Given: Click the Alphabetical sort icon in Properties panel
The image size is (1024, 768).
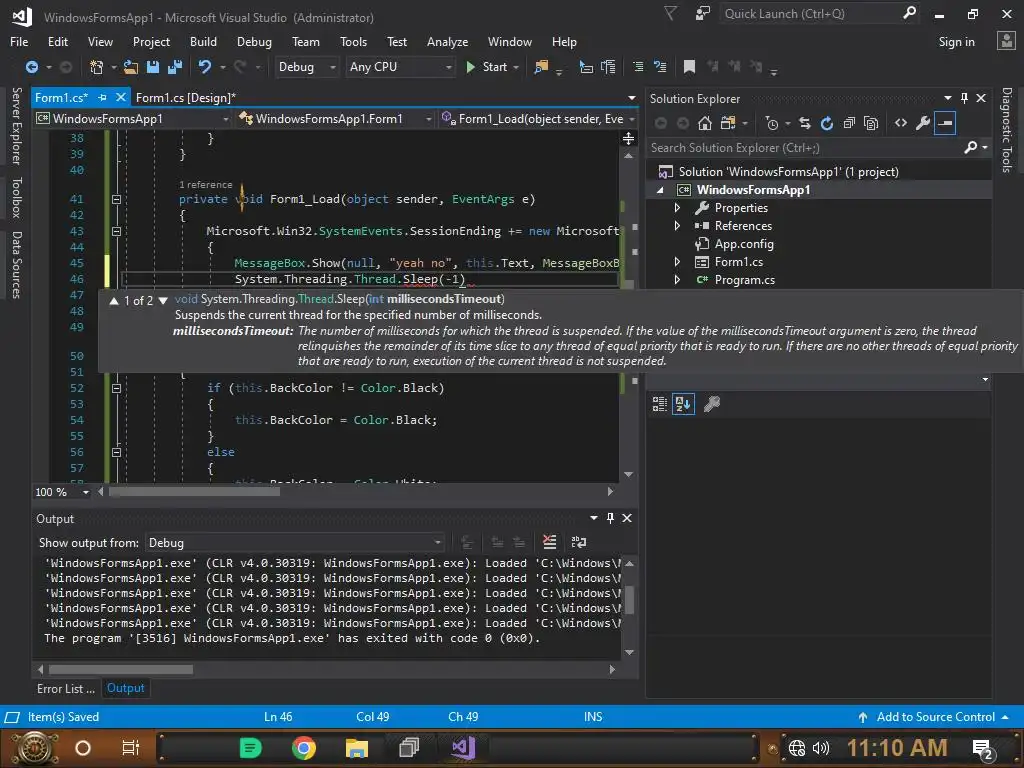Looking at the screenshot, I should (683, 404).
